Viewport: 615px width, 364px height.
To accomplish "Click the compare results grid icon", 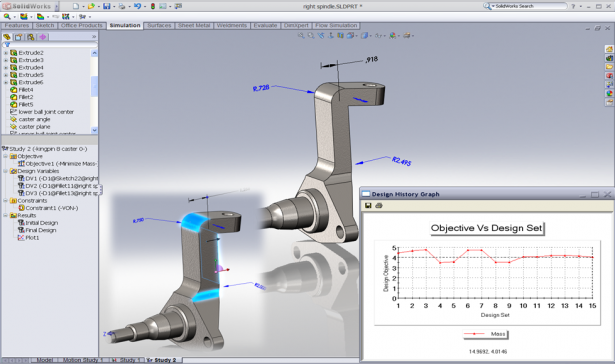I will coord(66,16).
